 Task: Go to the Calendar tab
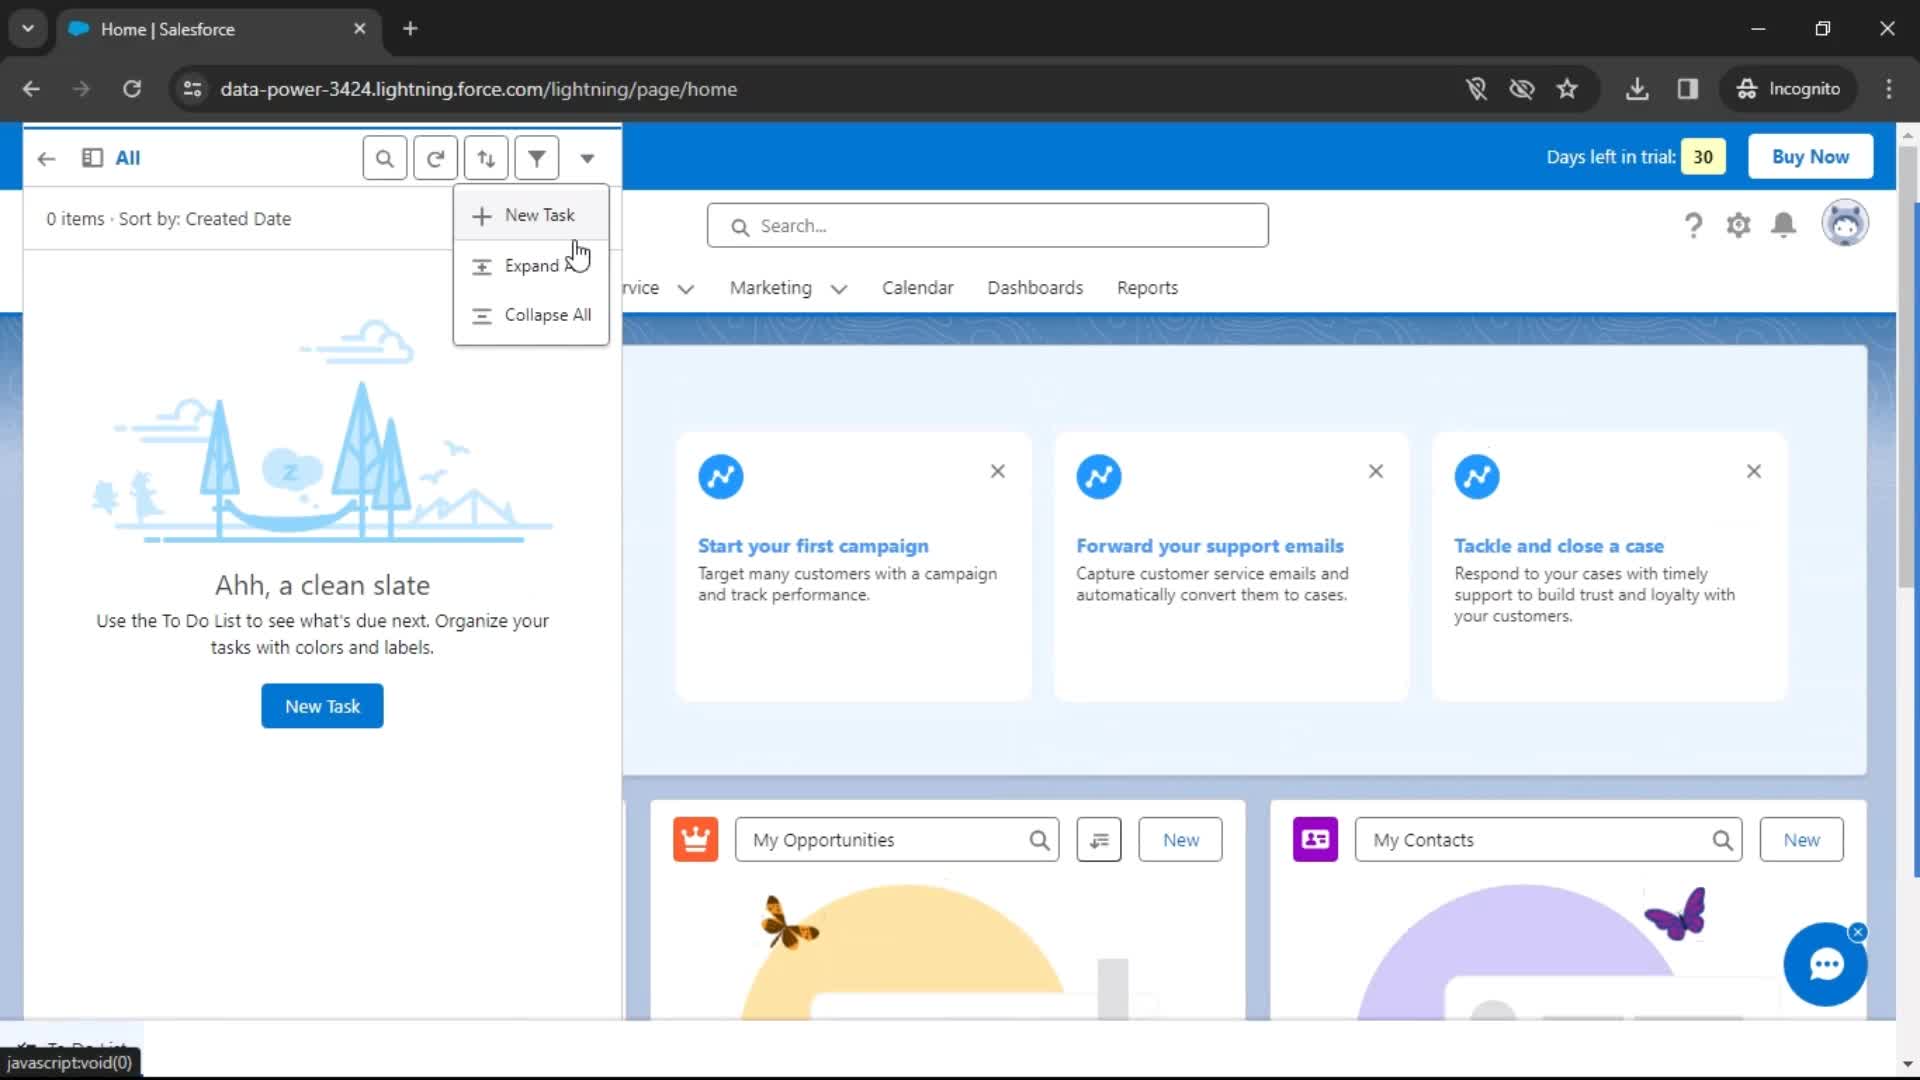[x=917, y=288]
